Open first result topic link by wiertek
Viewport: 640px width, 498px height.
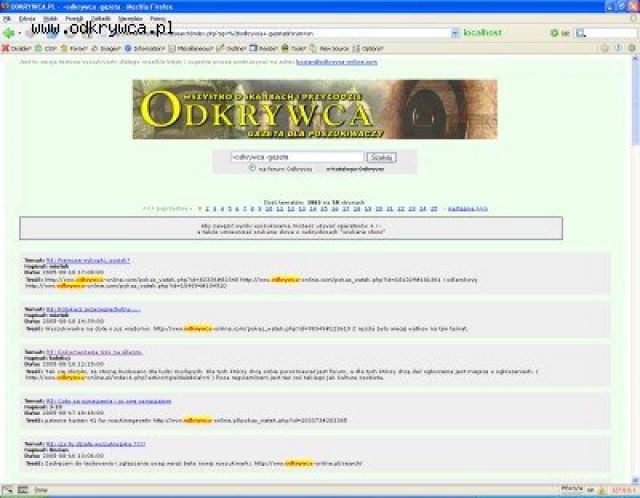pos(88,260)
